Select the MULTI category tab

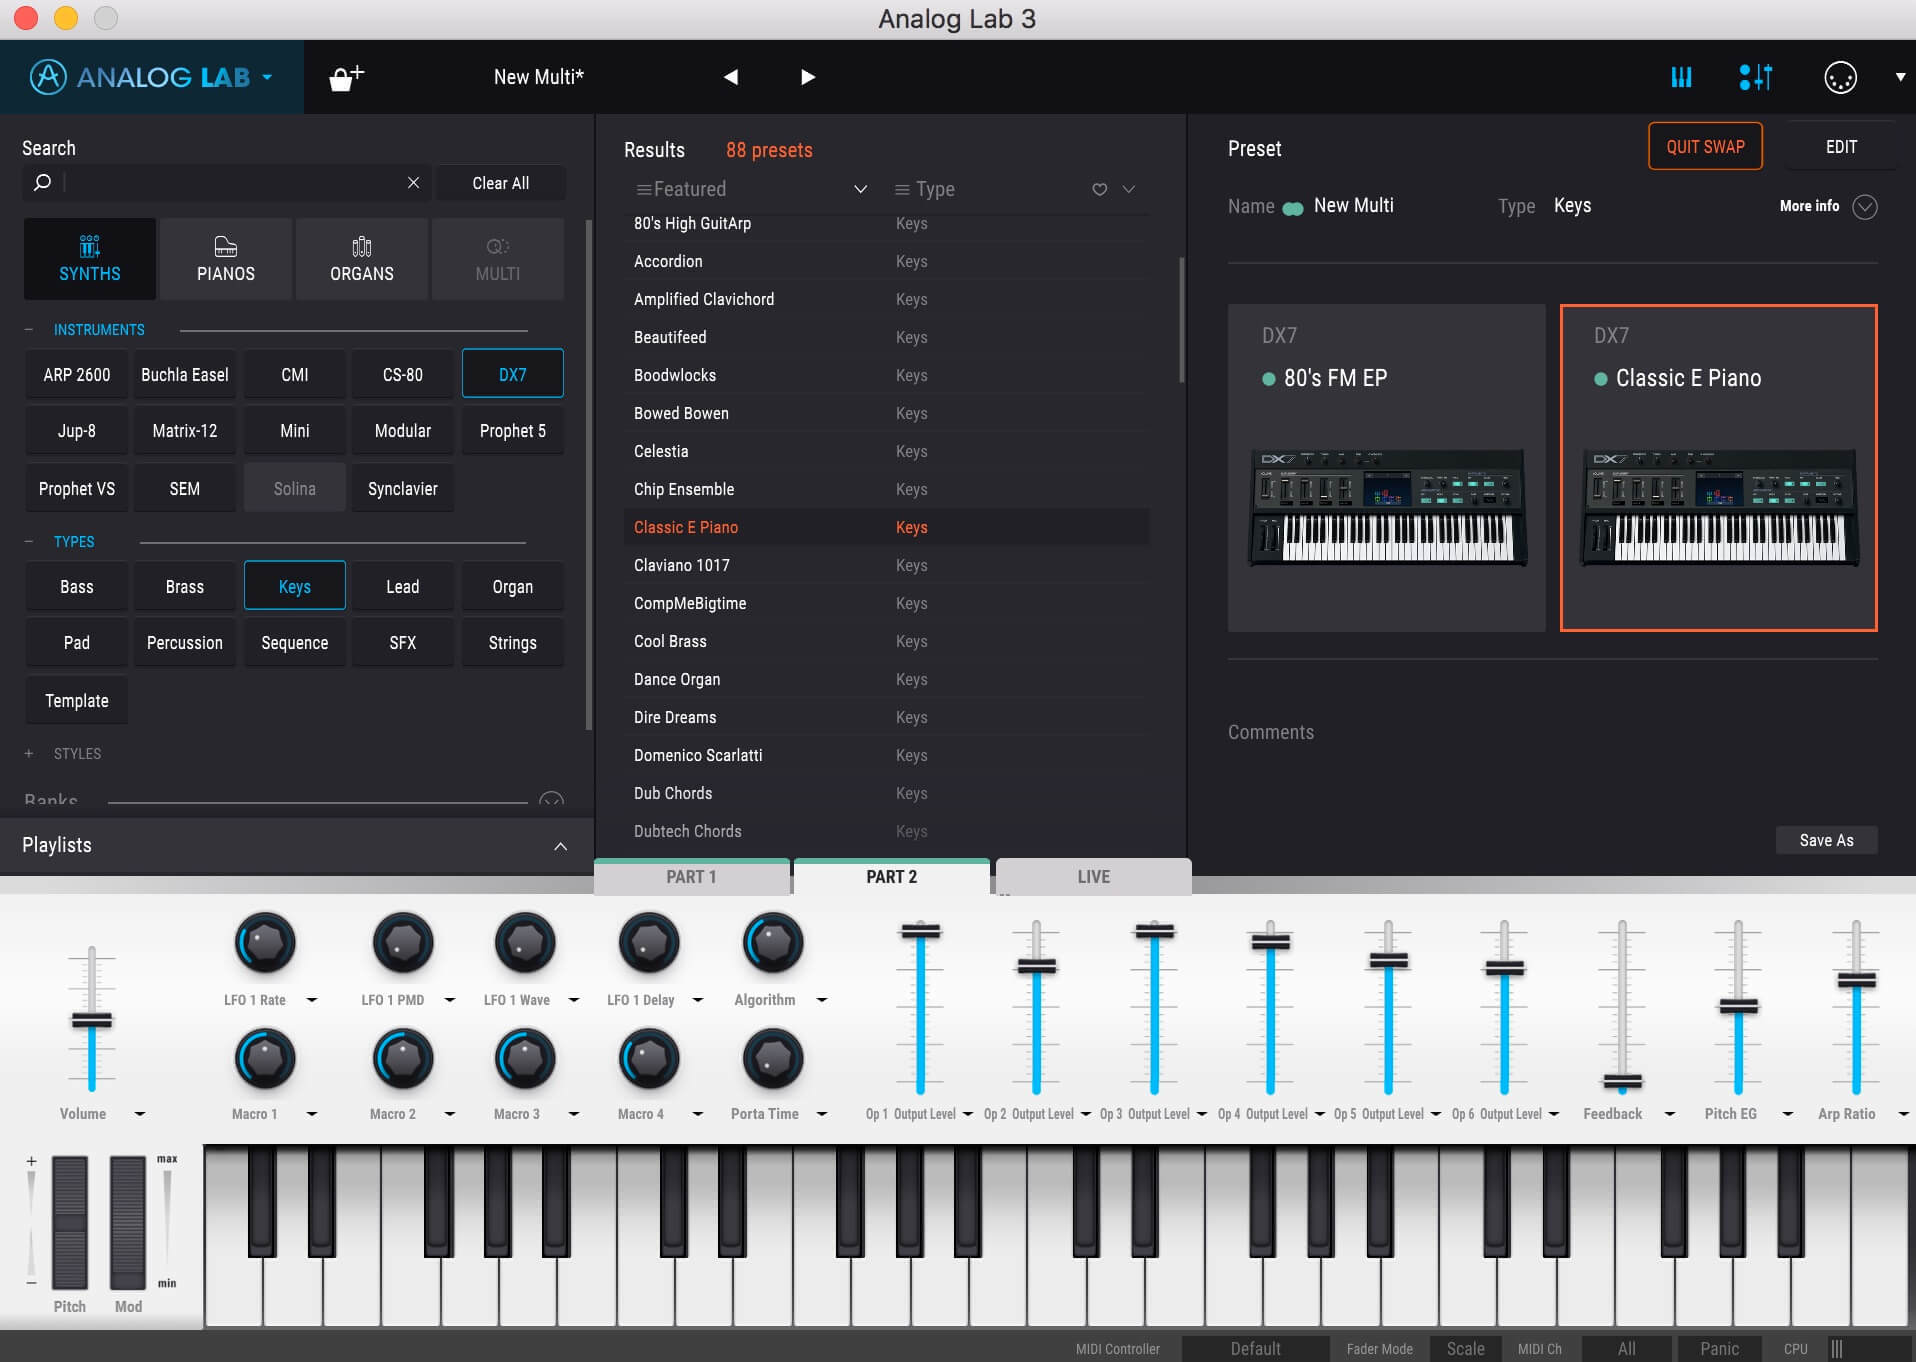[498, 259]
